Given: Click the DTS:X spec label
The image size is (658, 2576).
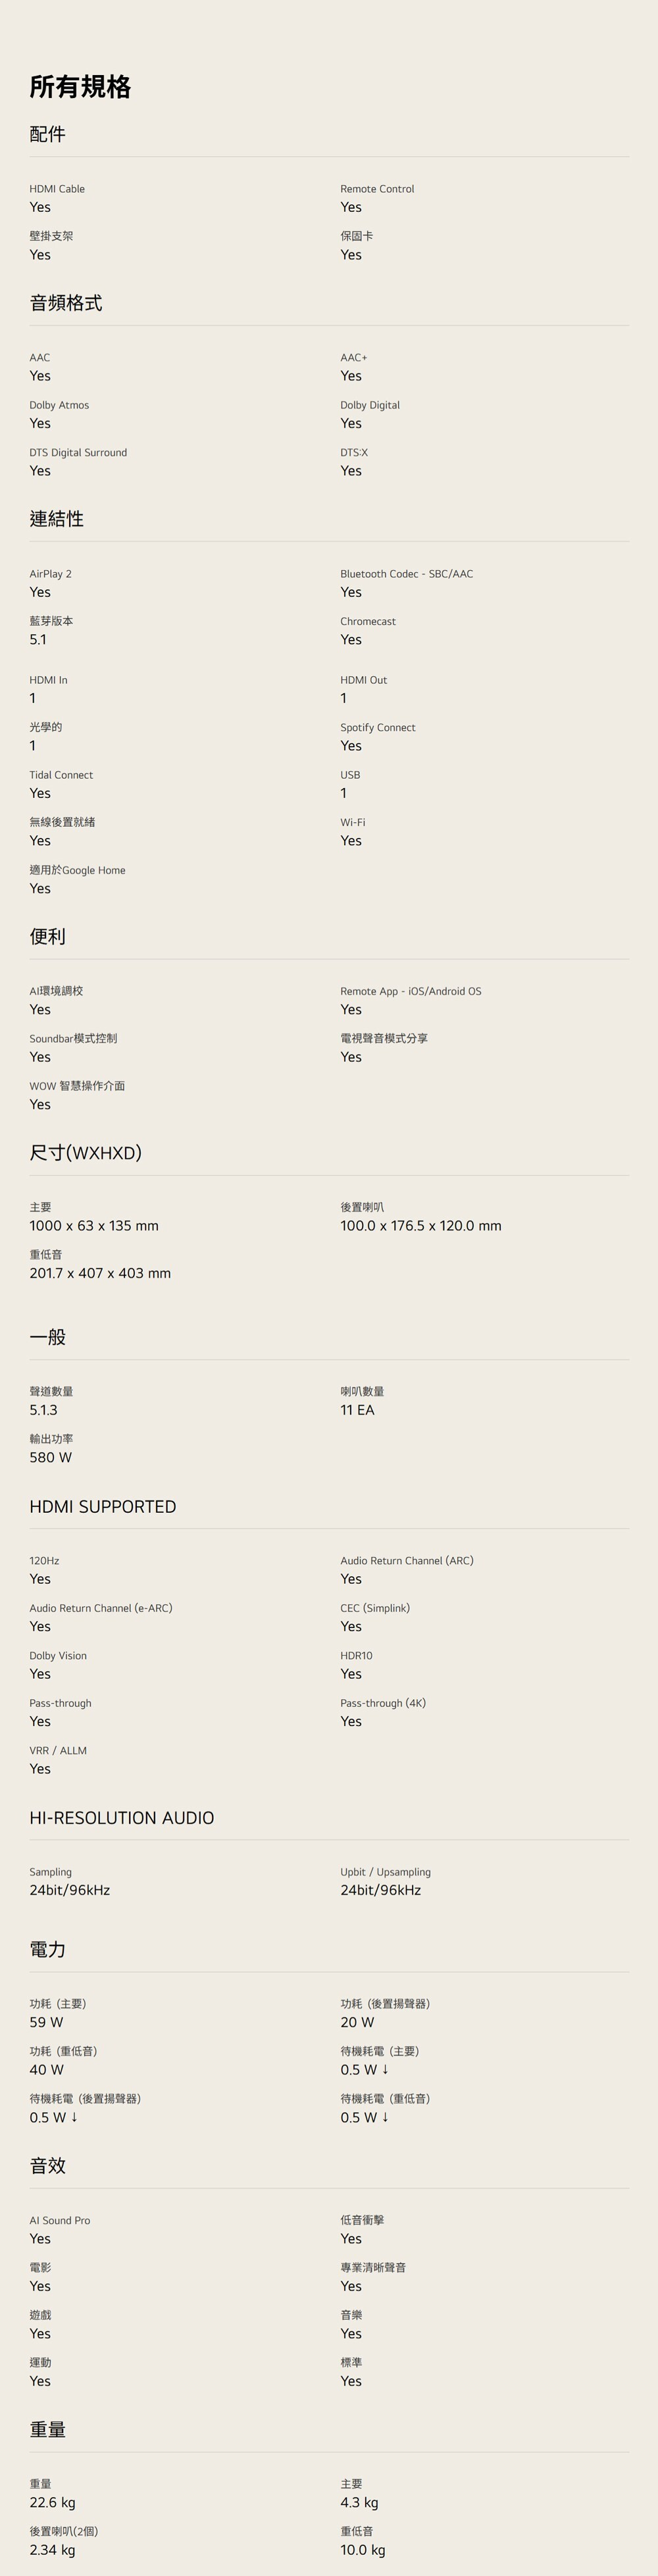Looking at the screenshot, I should [354, 452].
